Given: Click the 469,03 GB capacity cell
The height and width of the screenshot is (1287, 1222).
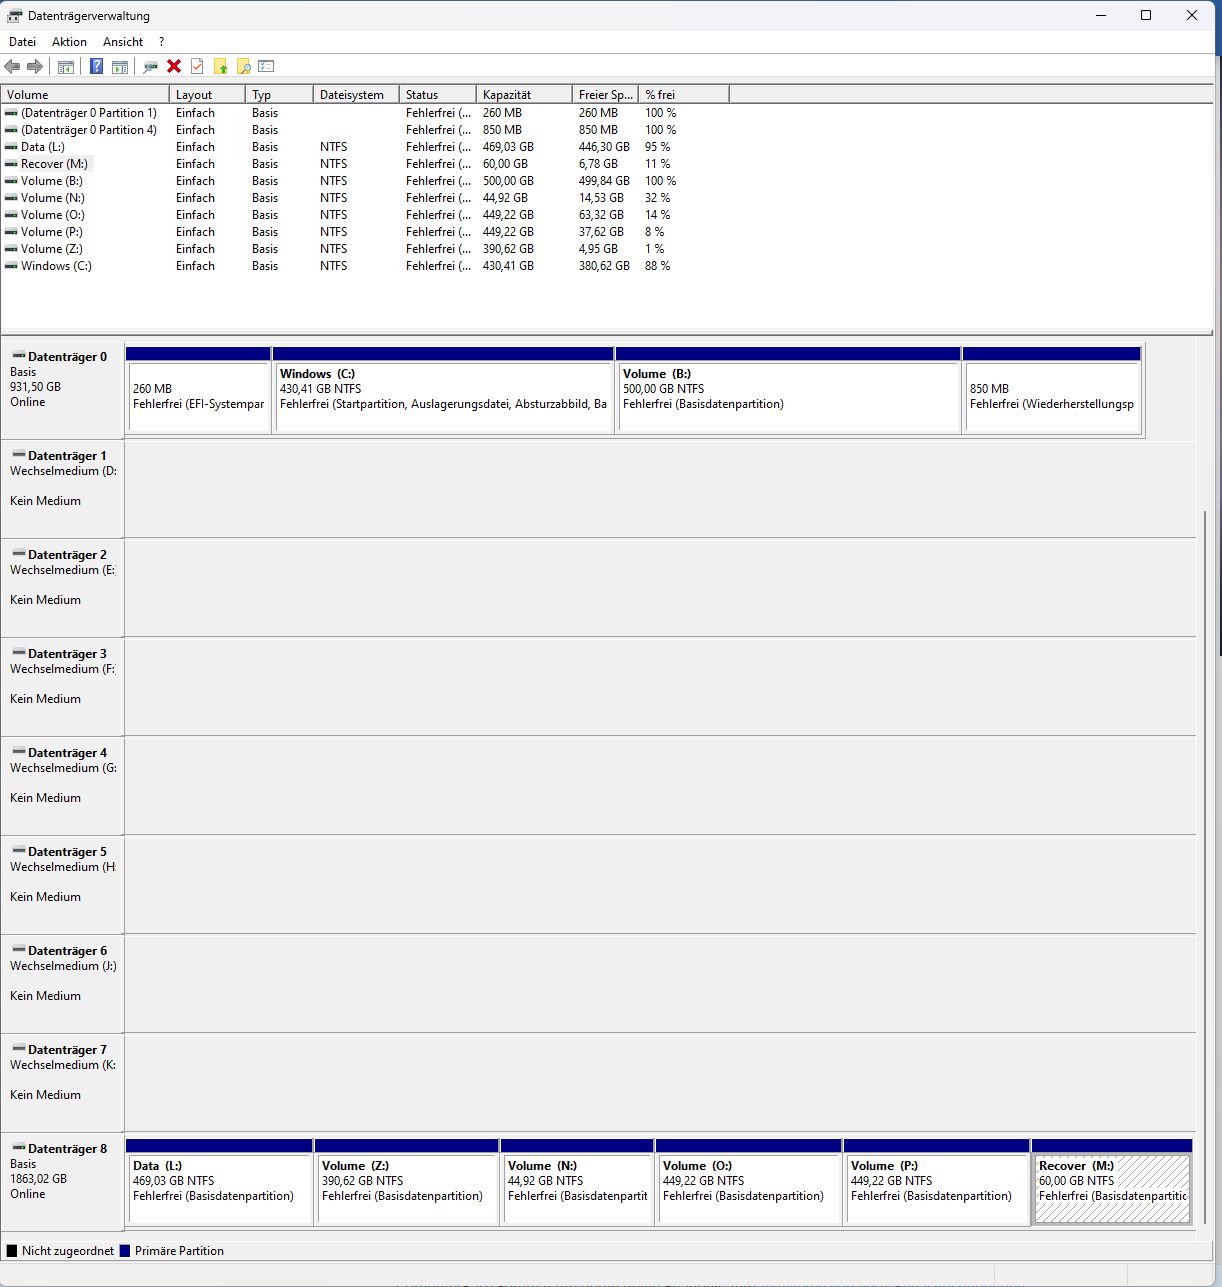Looking at the screenshot, I should (508, 147).
